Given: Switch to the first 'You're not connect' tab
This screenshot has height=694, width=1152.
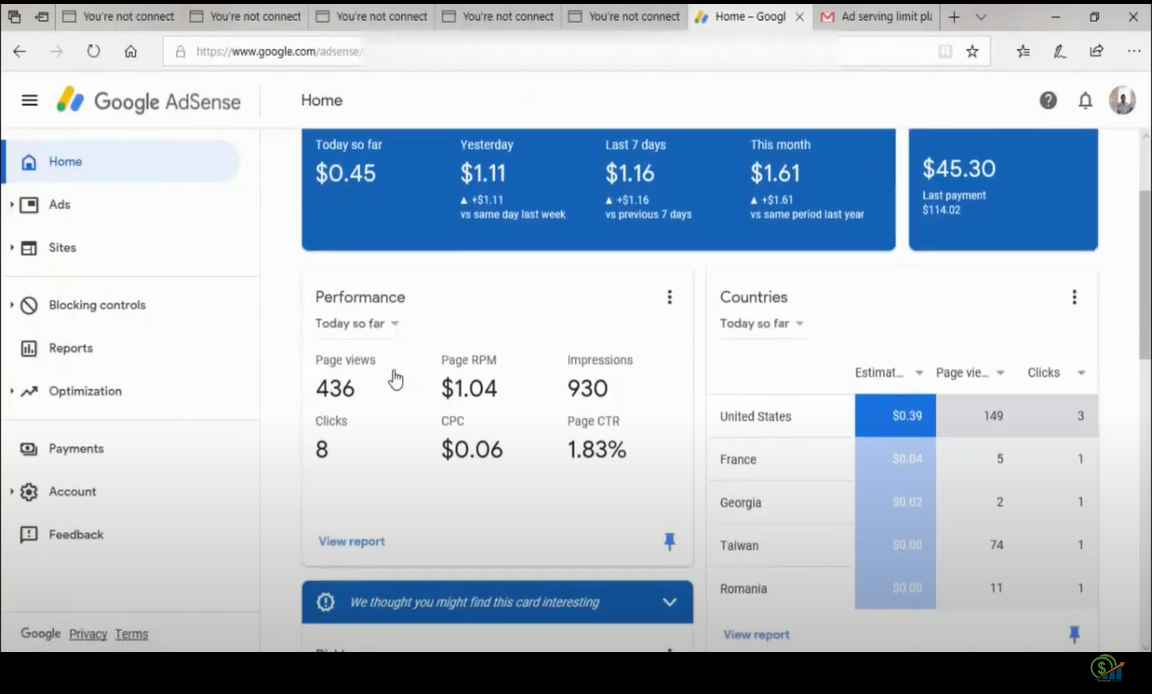Looking at the screenshot, I should tap(118, 16).
